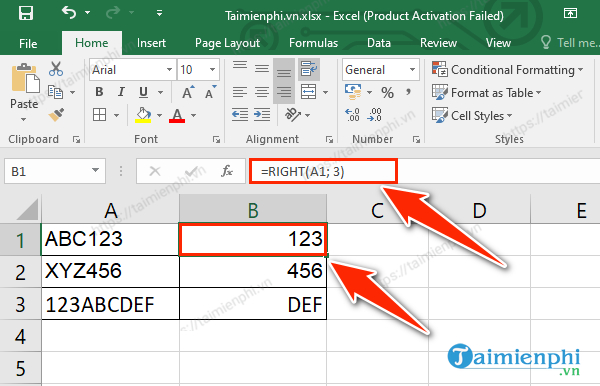Image resolution: width=600 pixels, height=386 pixels.
Task: Activate the Format Painter brush
Action: pyautogui.click(x=56, y=115)
